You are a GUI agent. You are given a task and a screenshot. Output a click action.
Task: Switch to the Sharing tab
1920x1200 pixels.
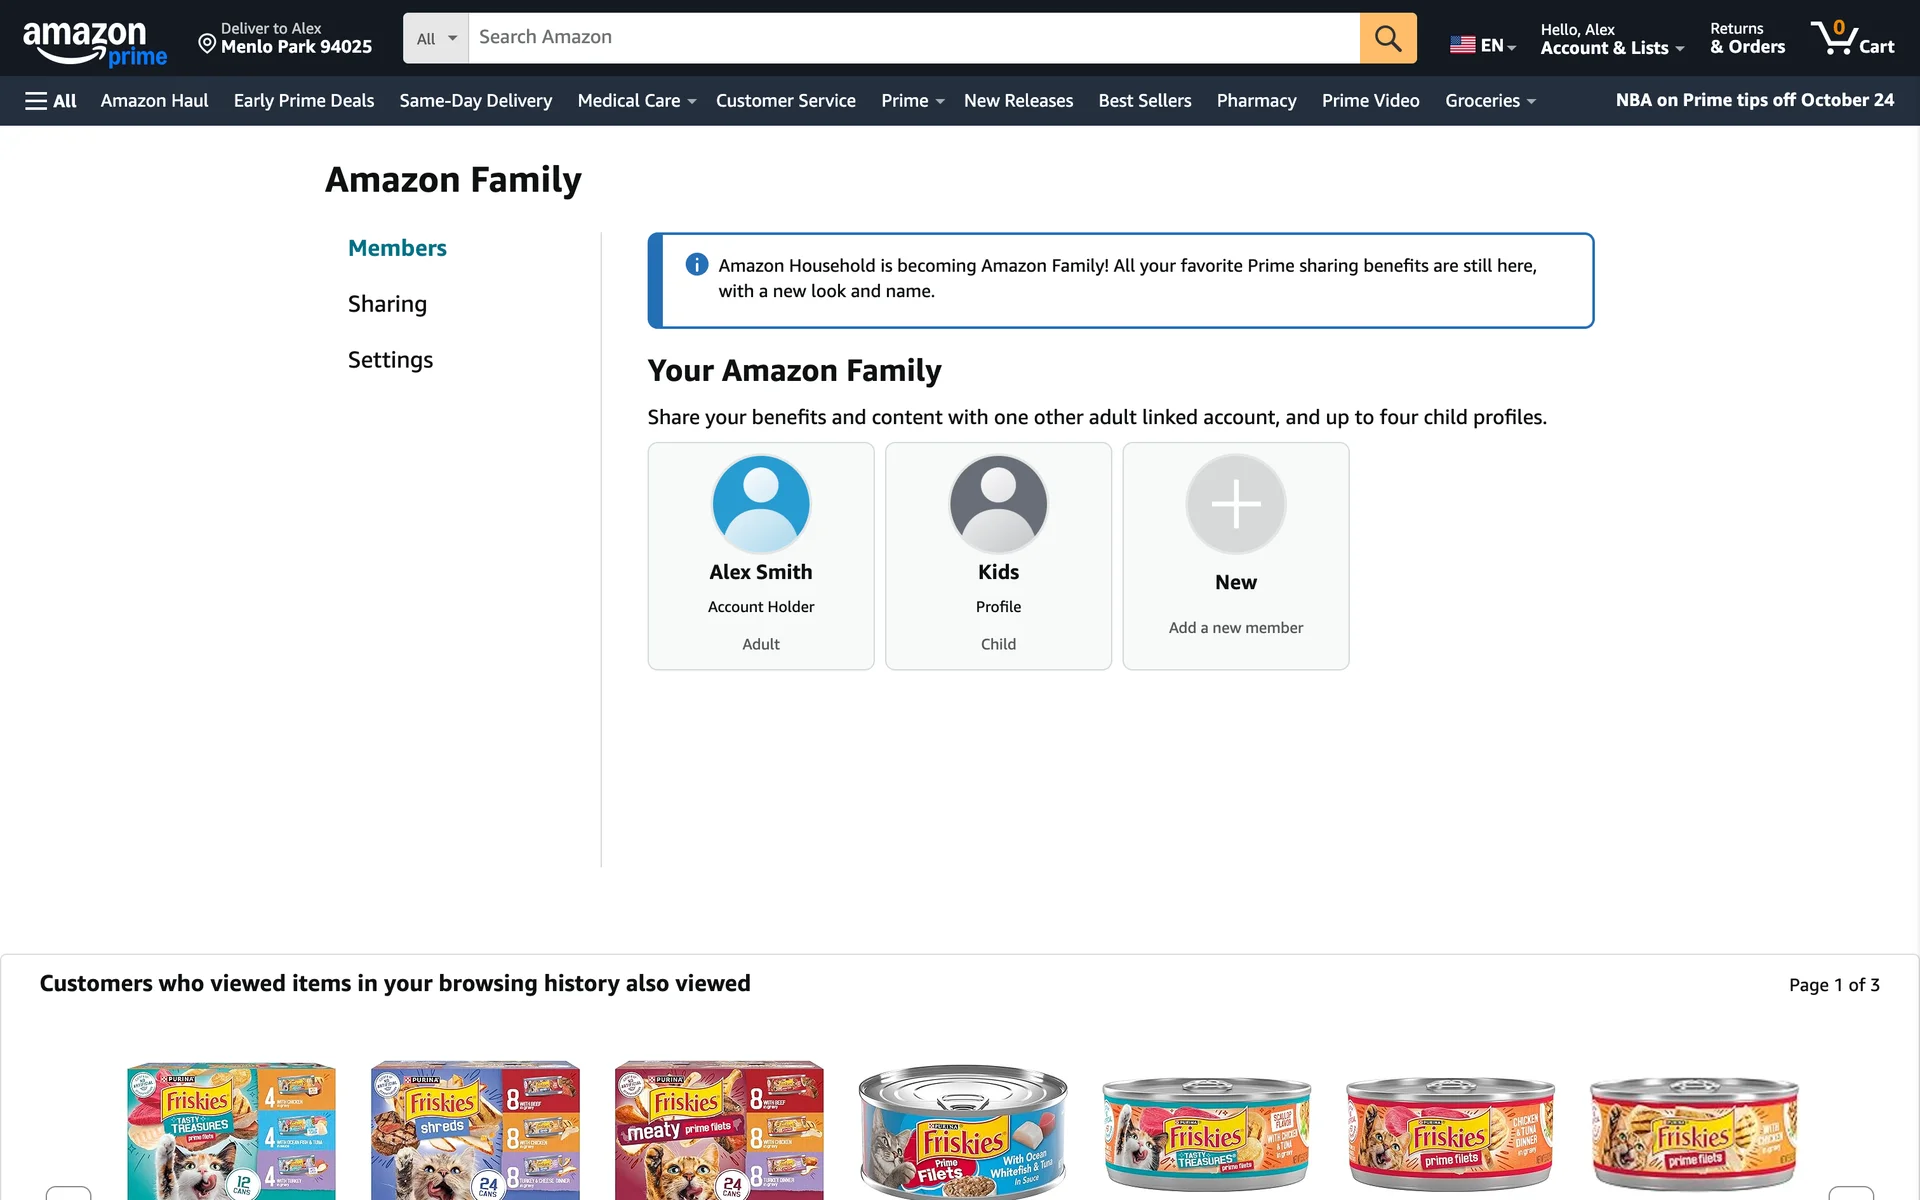point(387,304)
